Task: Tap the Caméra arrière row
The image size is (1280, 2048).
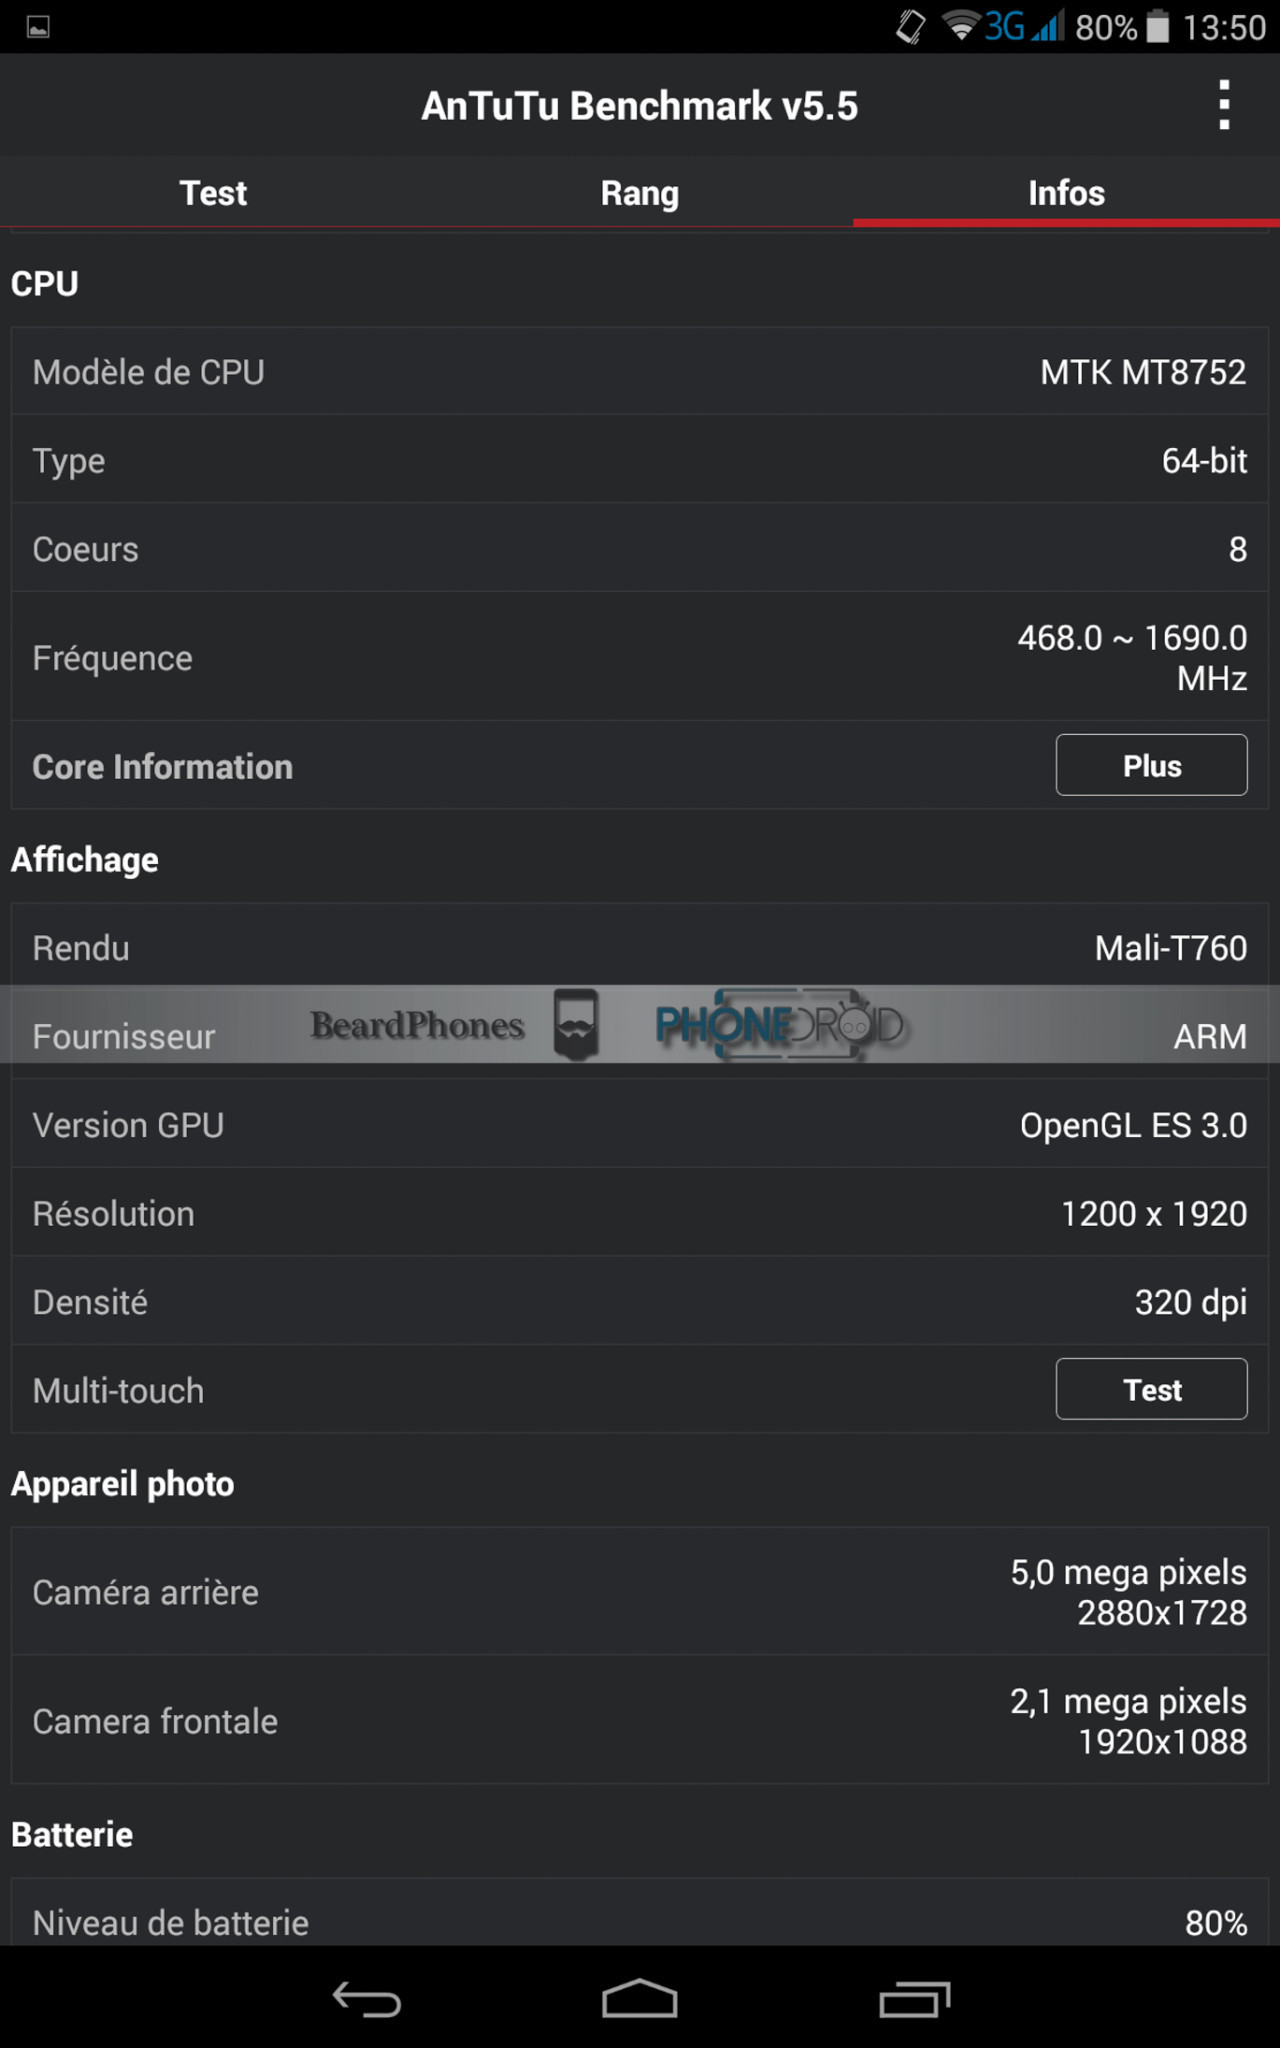Action: pos(639,1591)
